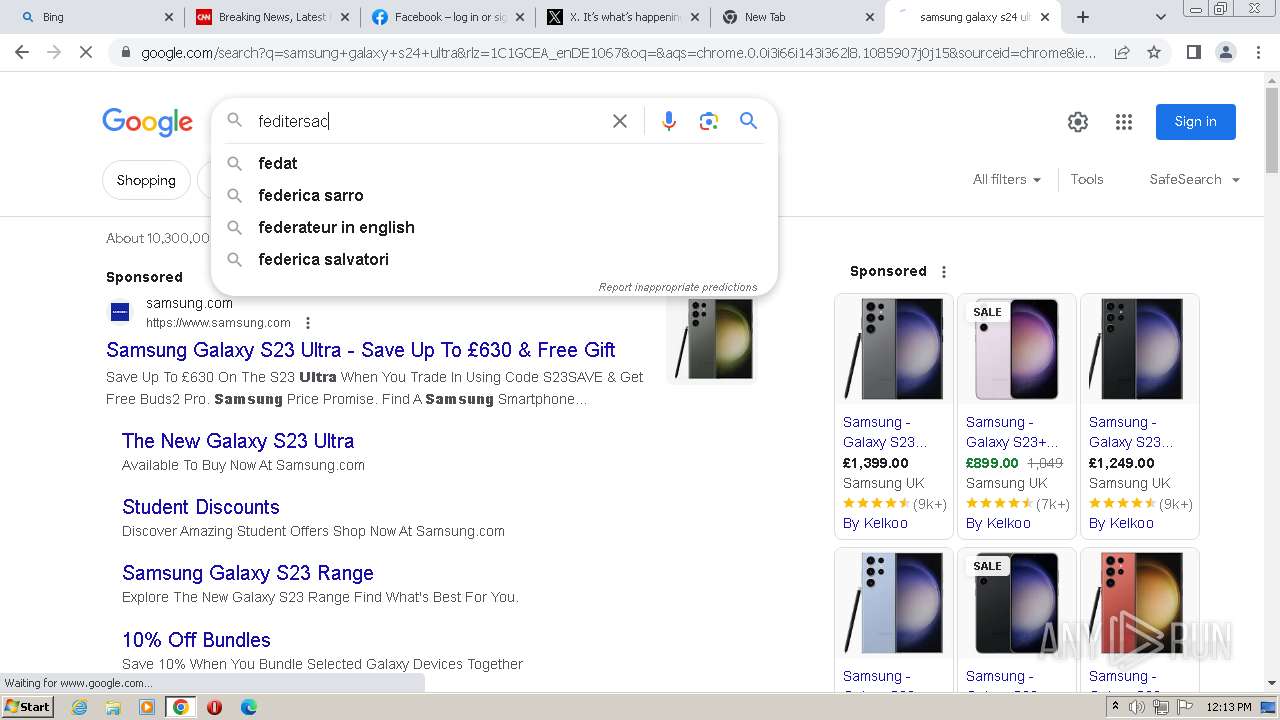Expand the tab search dropdown arrow

tap(1160, 17)
